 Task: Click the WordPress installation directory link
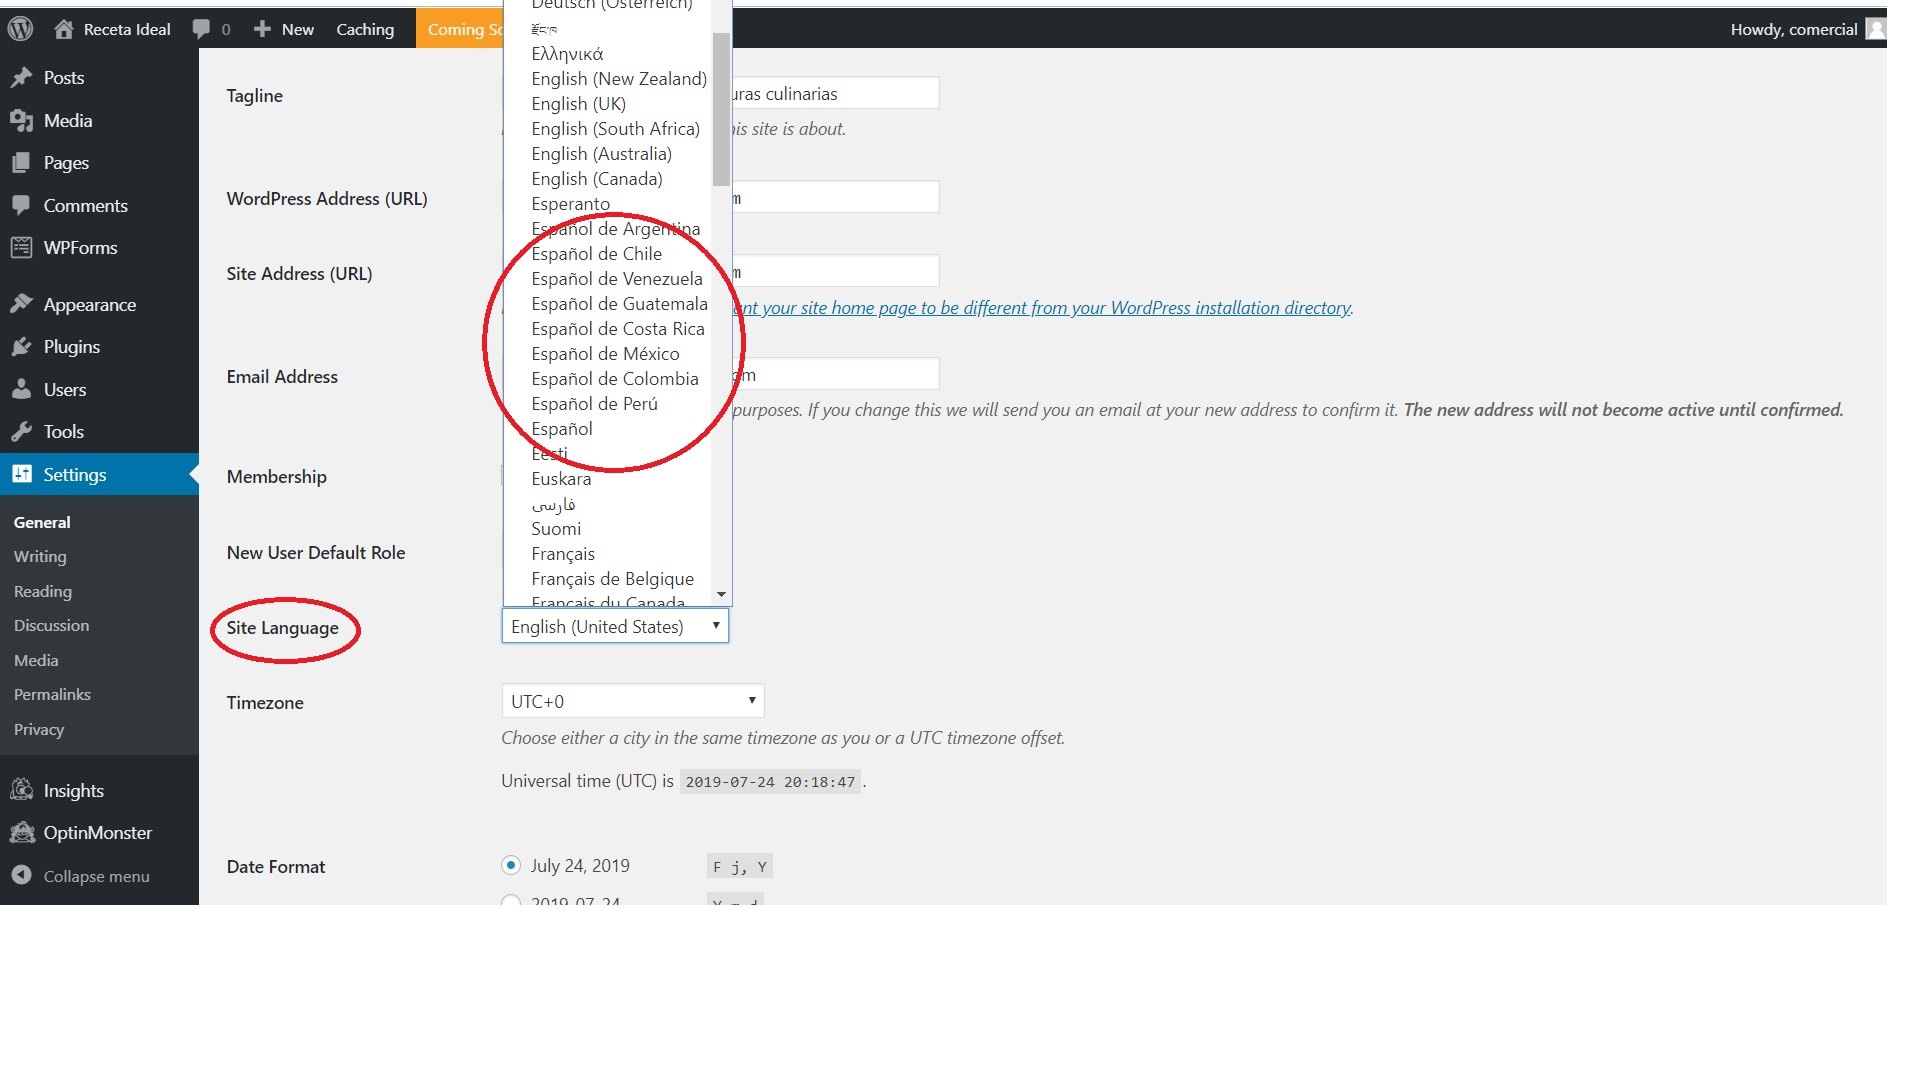point(1040,308)
